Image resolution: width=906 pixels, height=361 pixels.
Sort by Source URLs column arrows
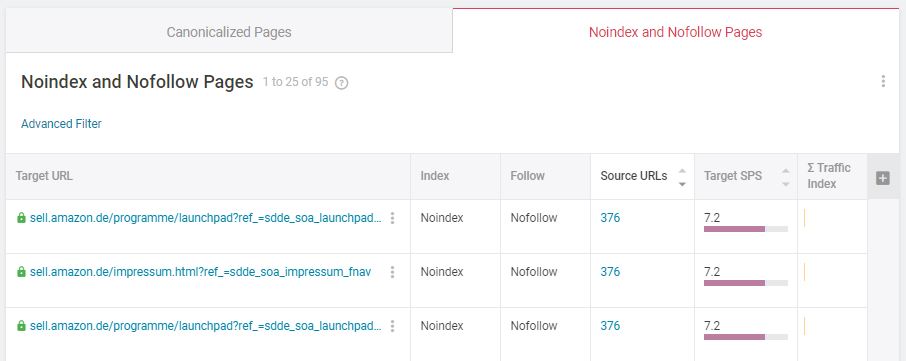point(682,177)
